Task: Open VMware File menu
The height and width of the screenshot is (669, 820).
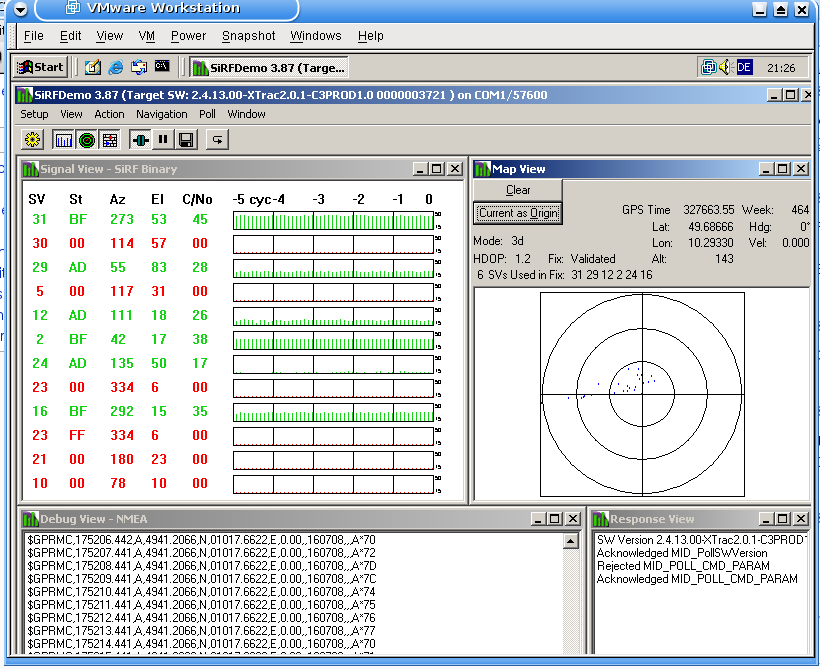Action: point(33,36)
